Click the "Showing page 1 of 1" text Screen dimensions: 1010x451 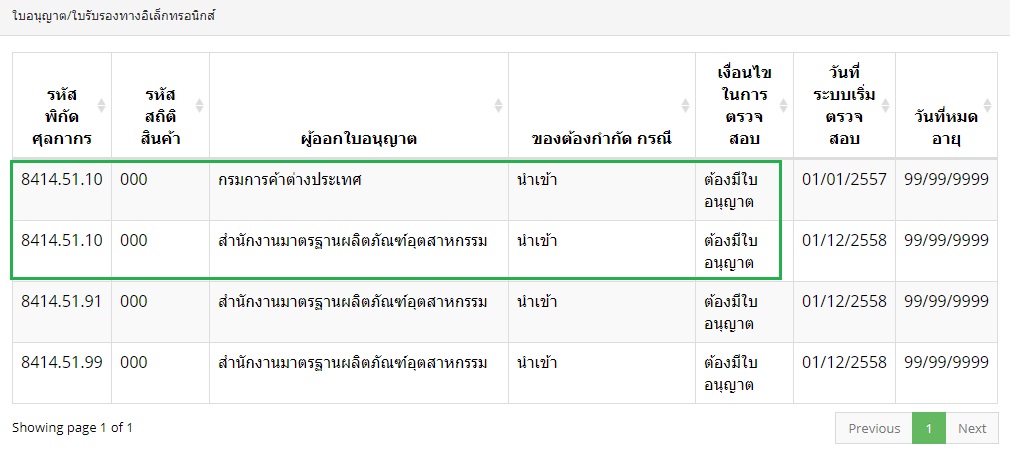click(72, 428)
